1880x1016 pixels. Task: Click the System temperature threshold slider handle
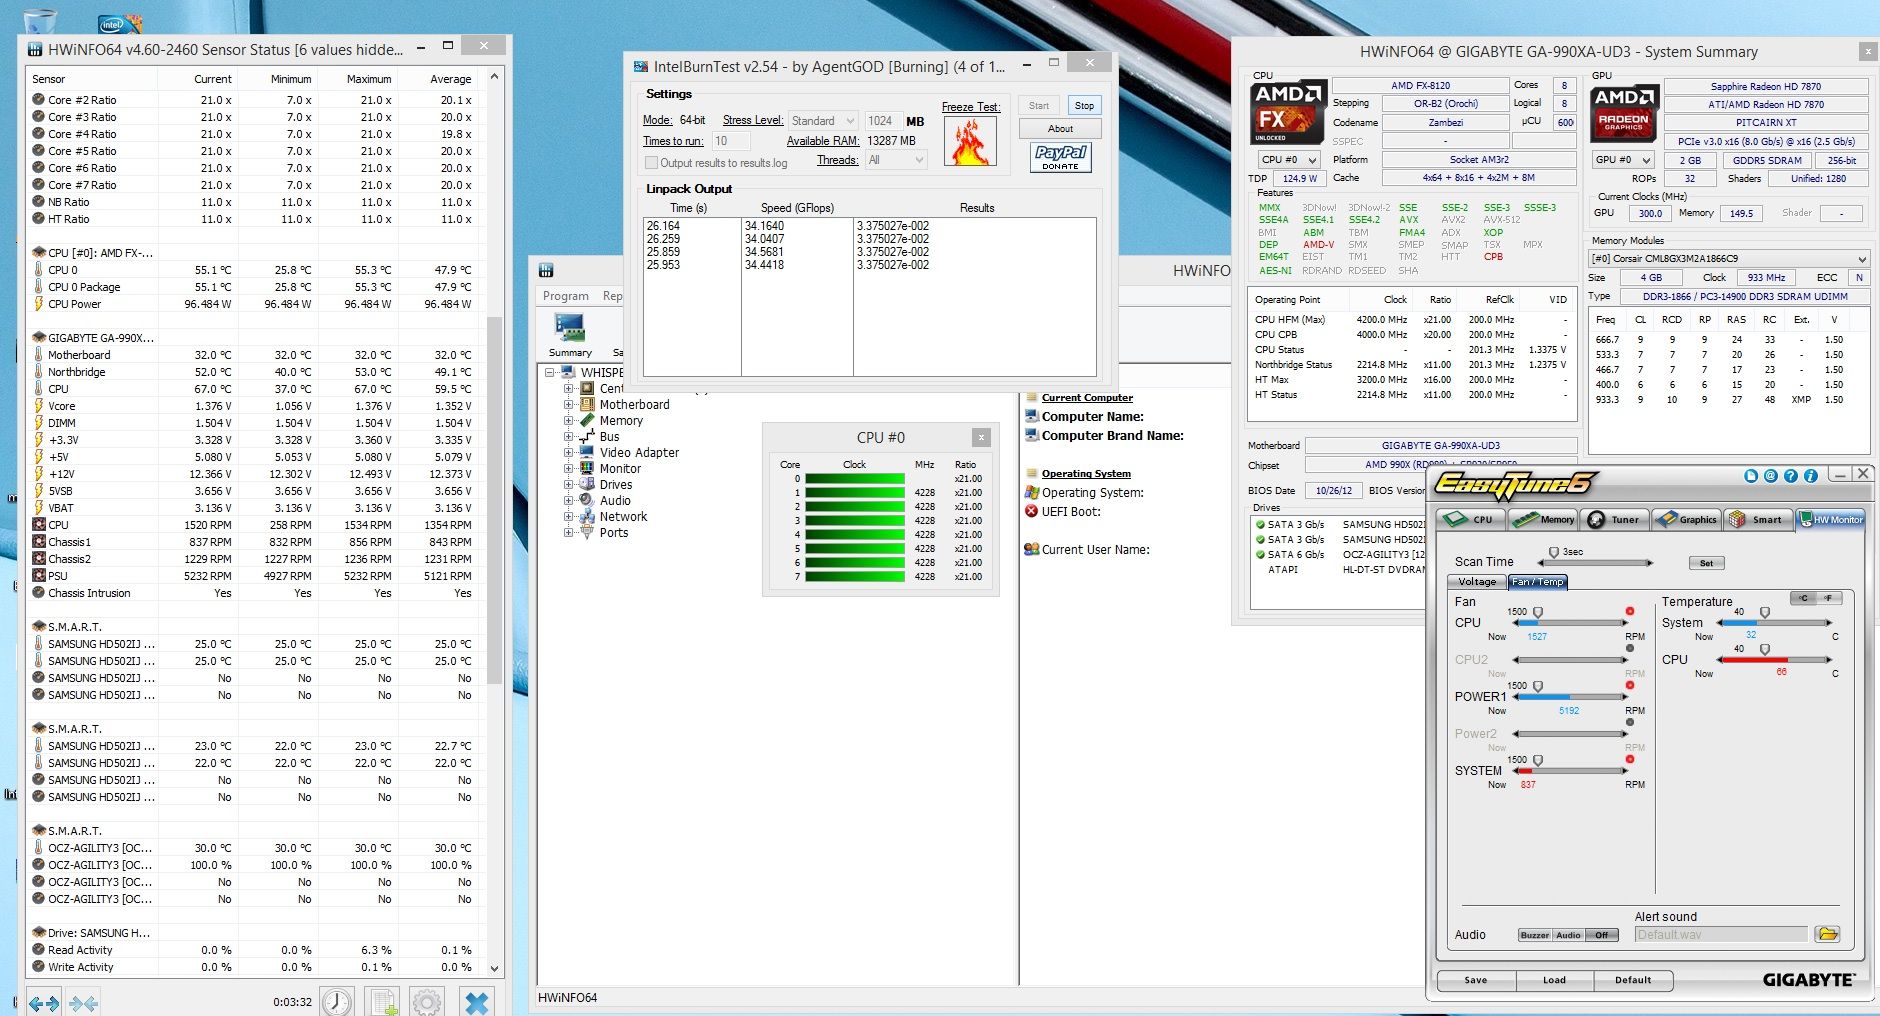[1764, 612]
